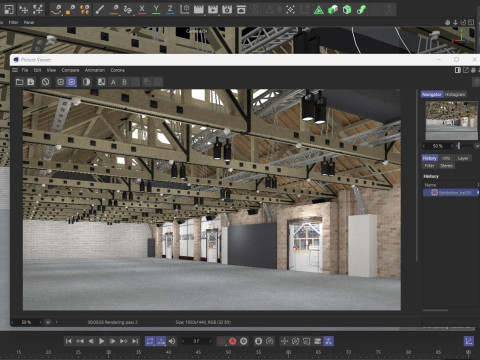Switch to the Navigator tab
Screen dimensions: 480x360
432,94
